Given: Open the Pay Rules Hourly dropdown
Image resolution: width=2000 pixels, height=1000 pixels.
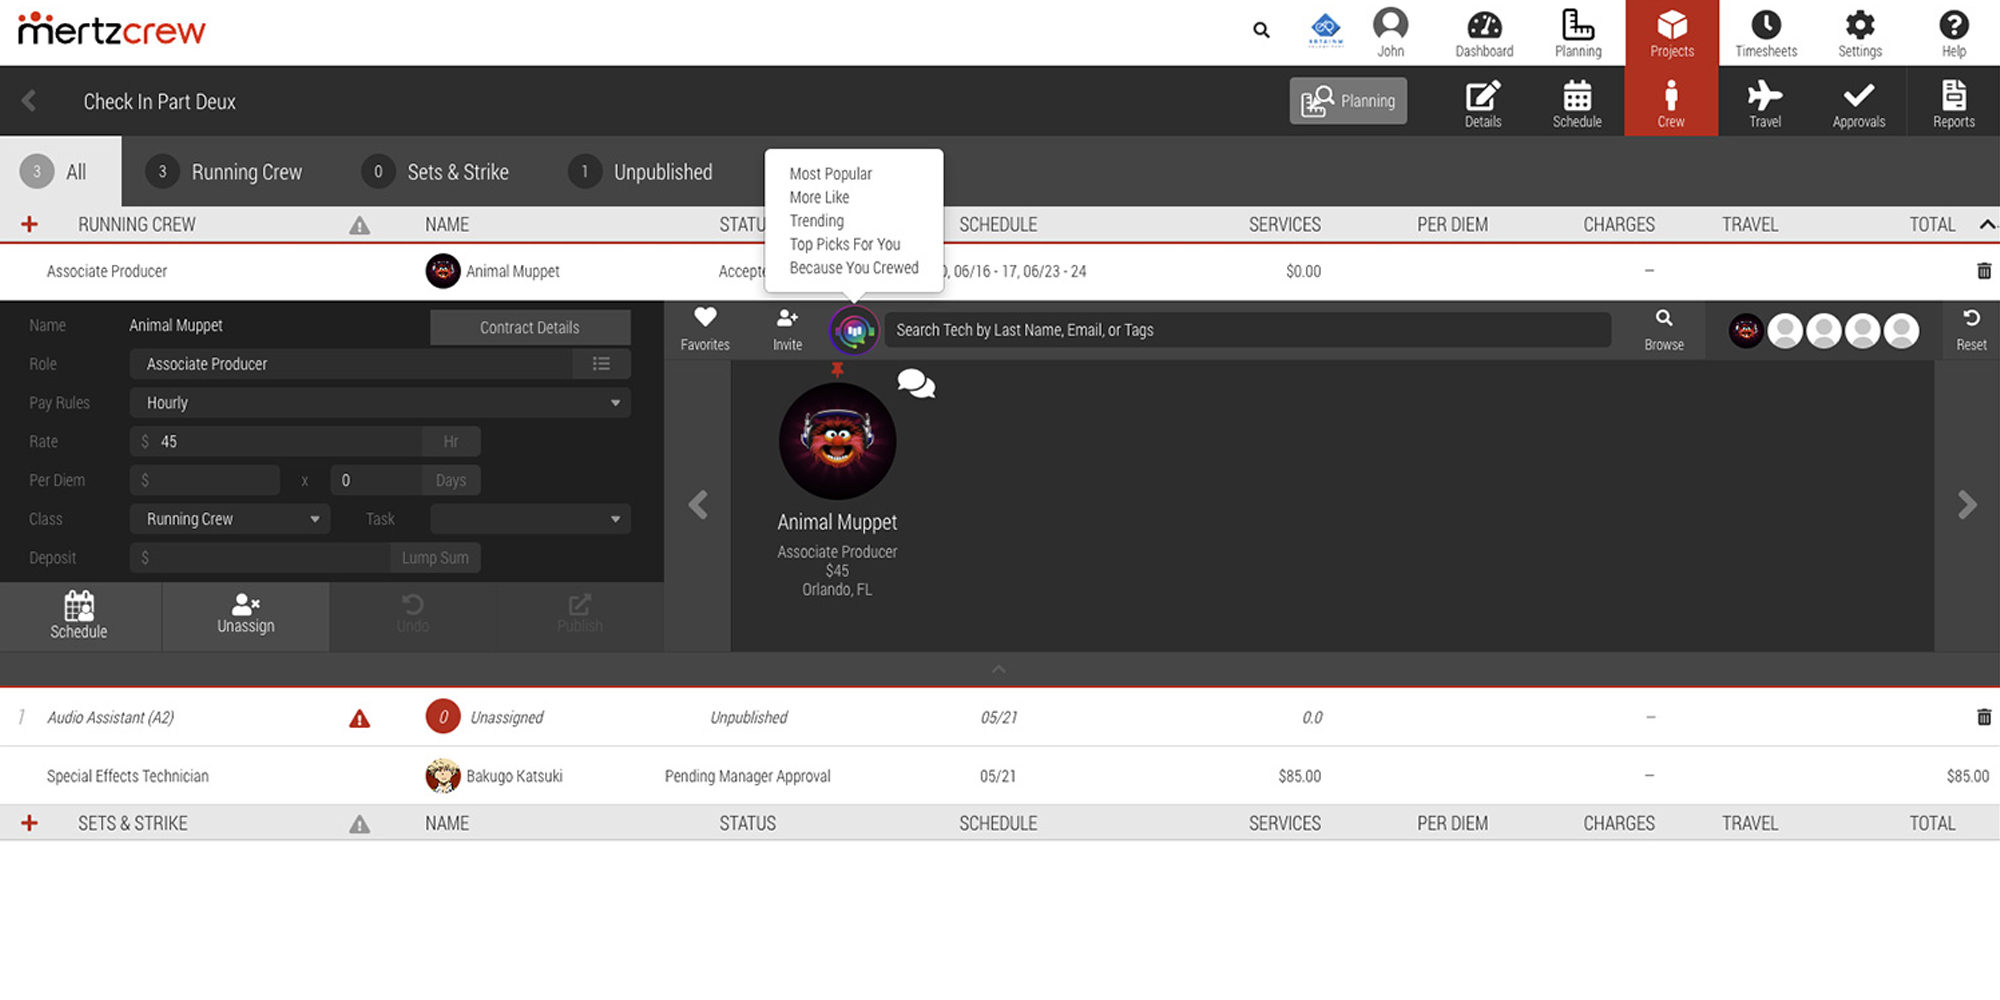Looking at the screenshot, I should [x=380, y=403].
